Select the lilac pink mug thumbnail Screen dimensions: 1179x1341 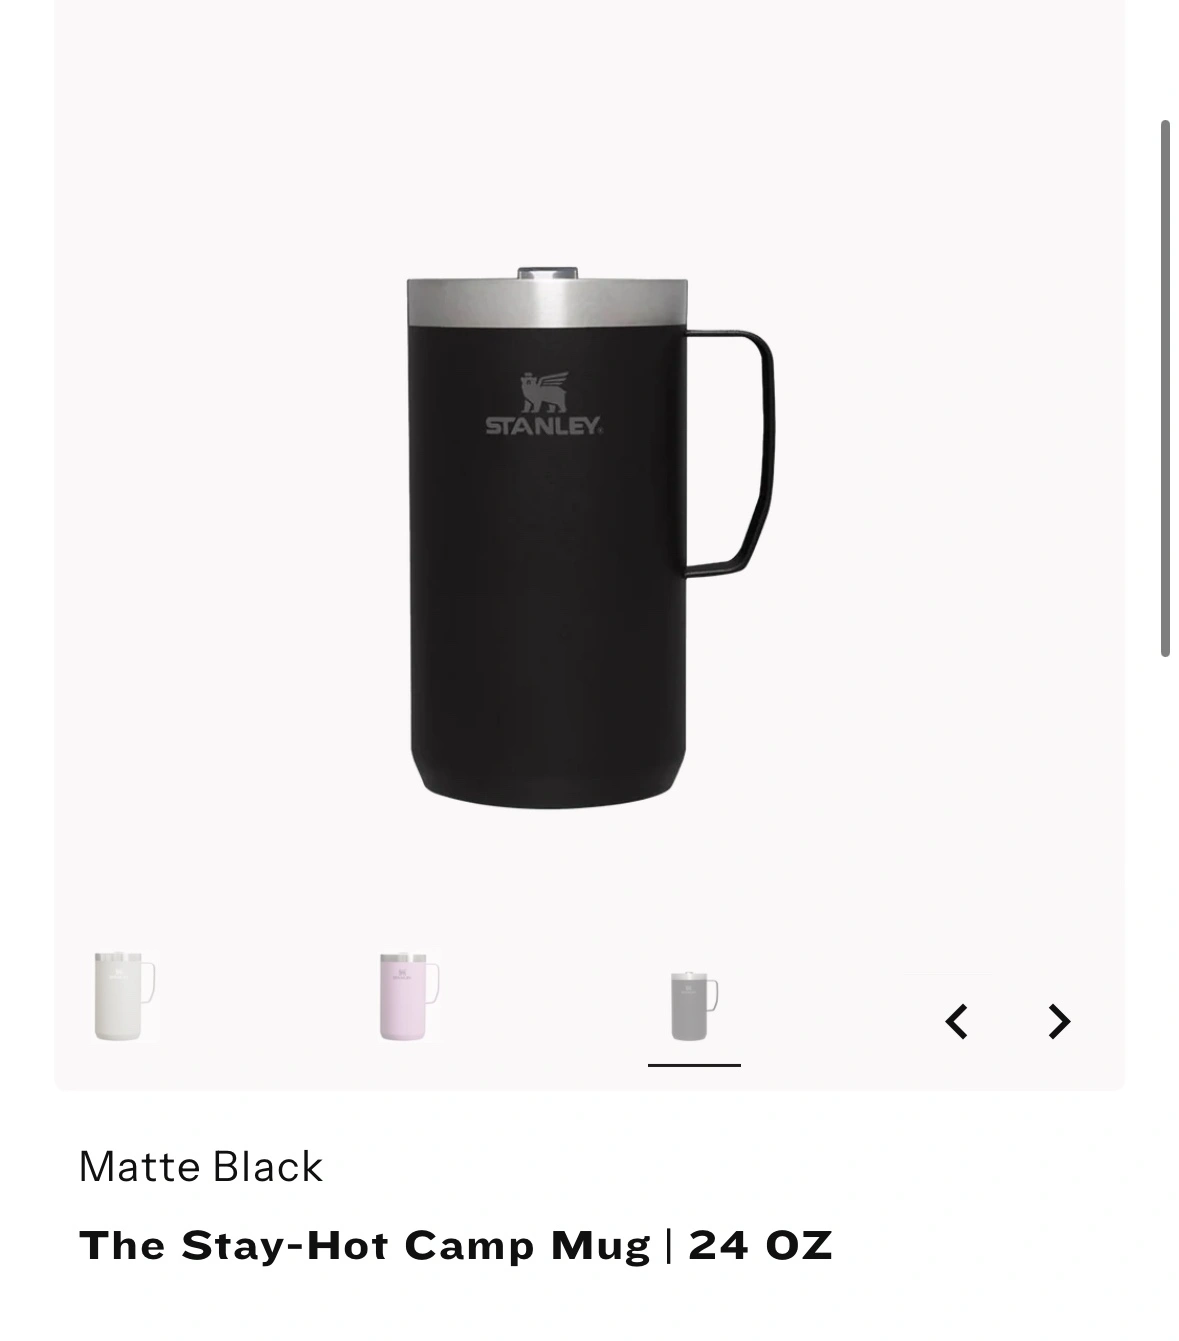[x=409, y=996]
